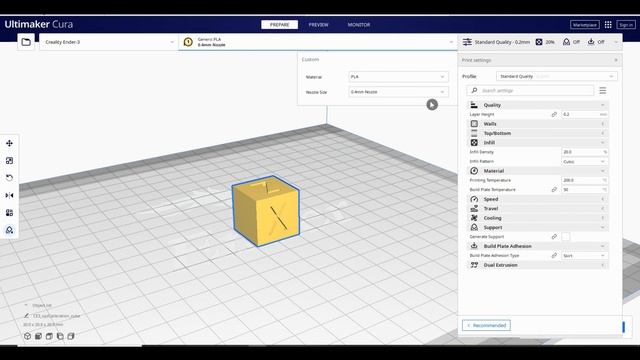
Task: Select the Support Blocker tool
Action: 9,230
